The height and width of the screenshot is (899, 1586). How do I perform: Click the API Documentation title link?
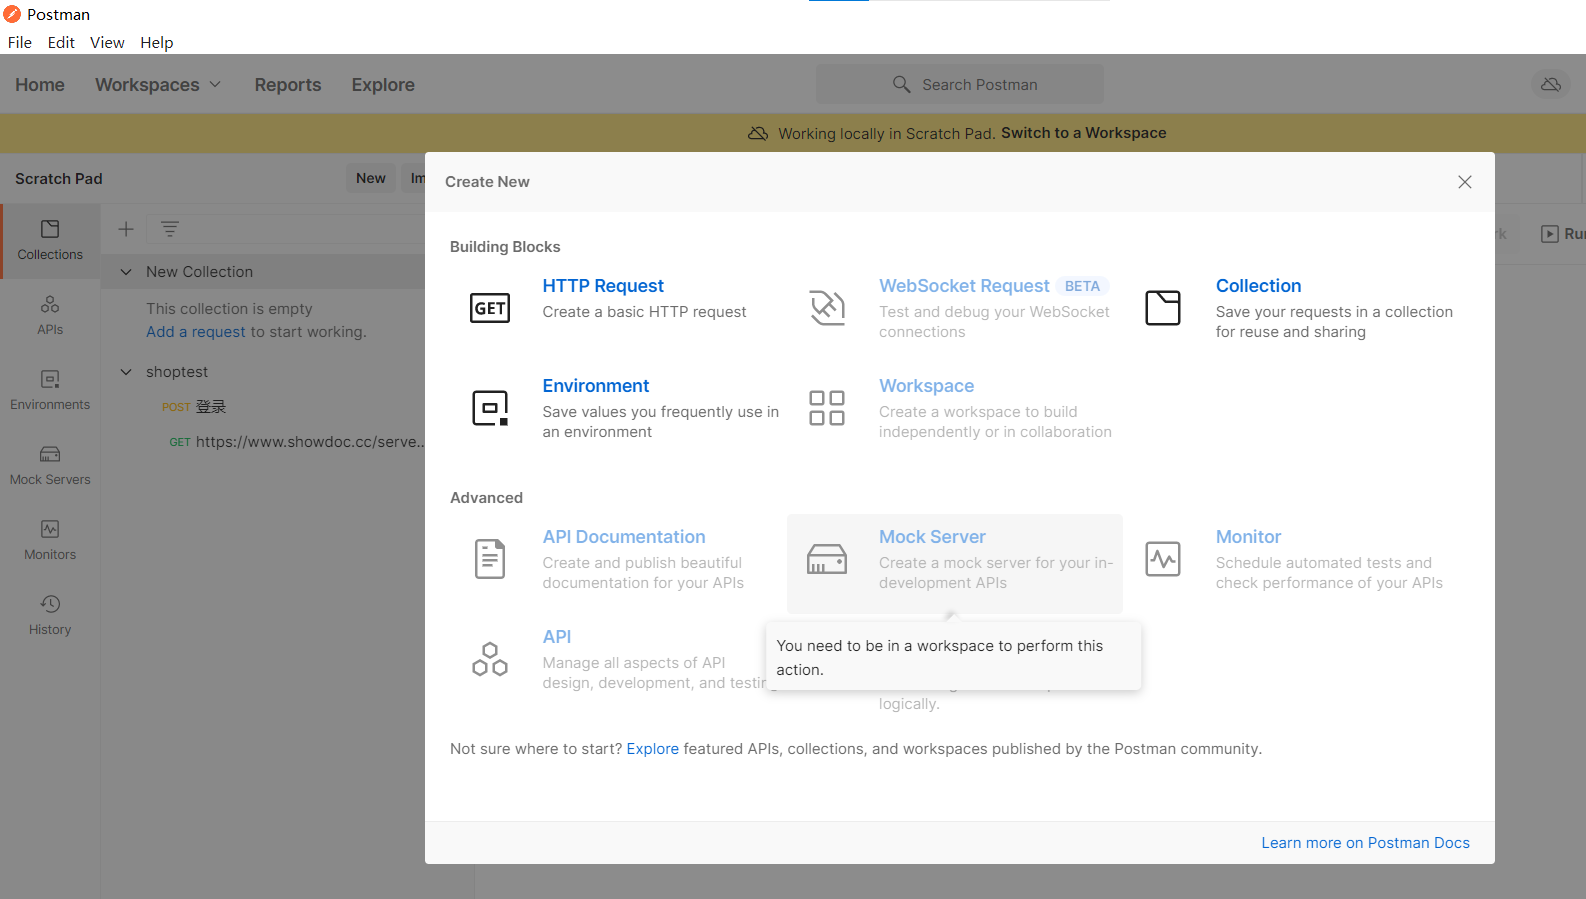tap(624, 537)
